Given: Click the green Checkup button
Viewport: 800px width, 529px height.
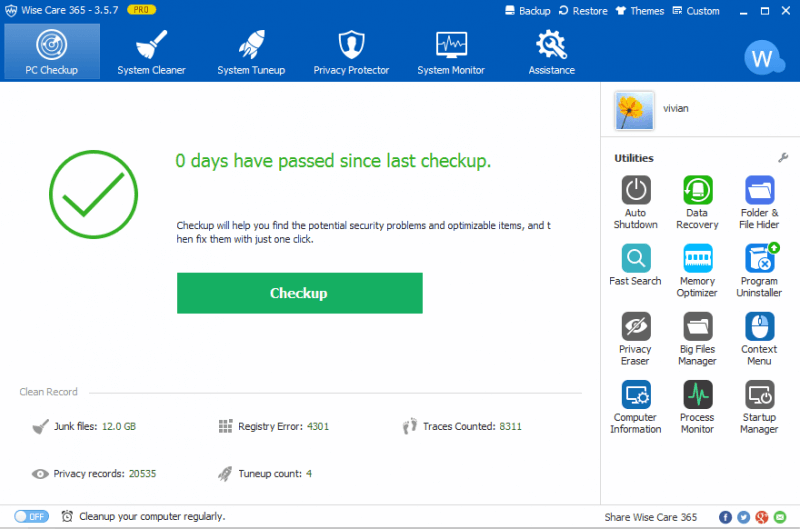Looking at the screenshot, I should coord(299,293).
